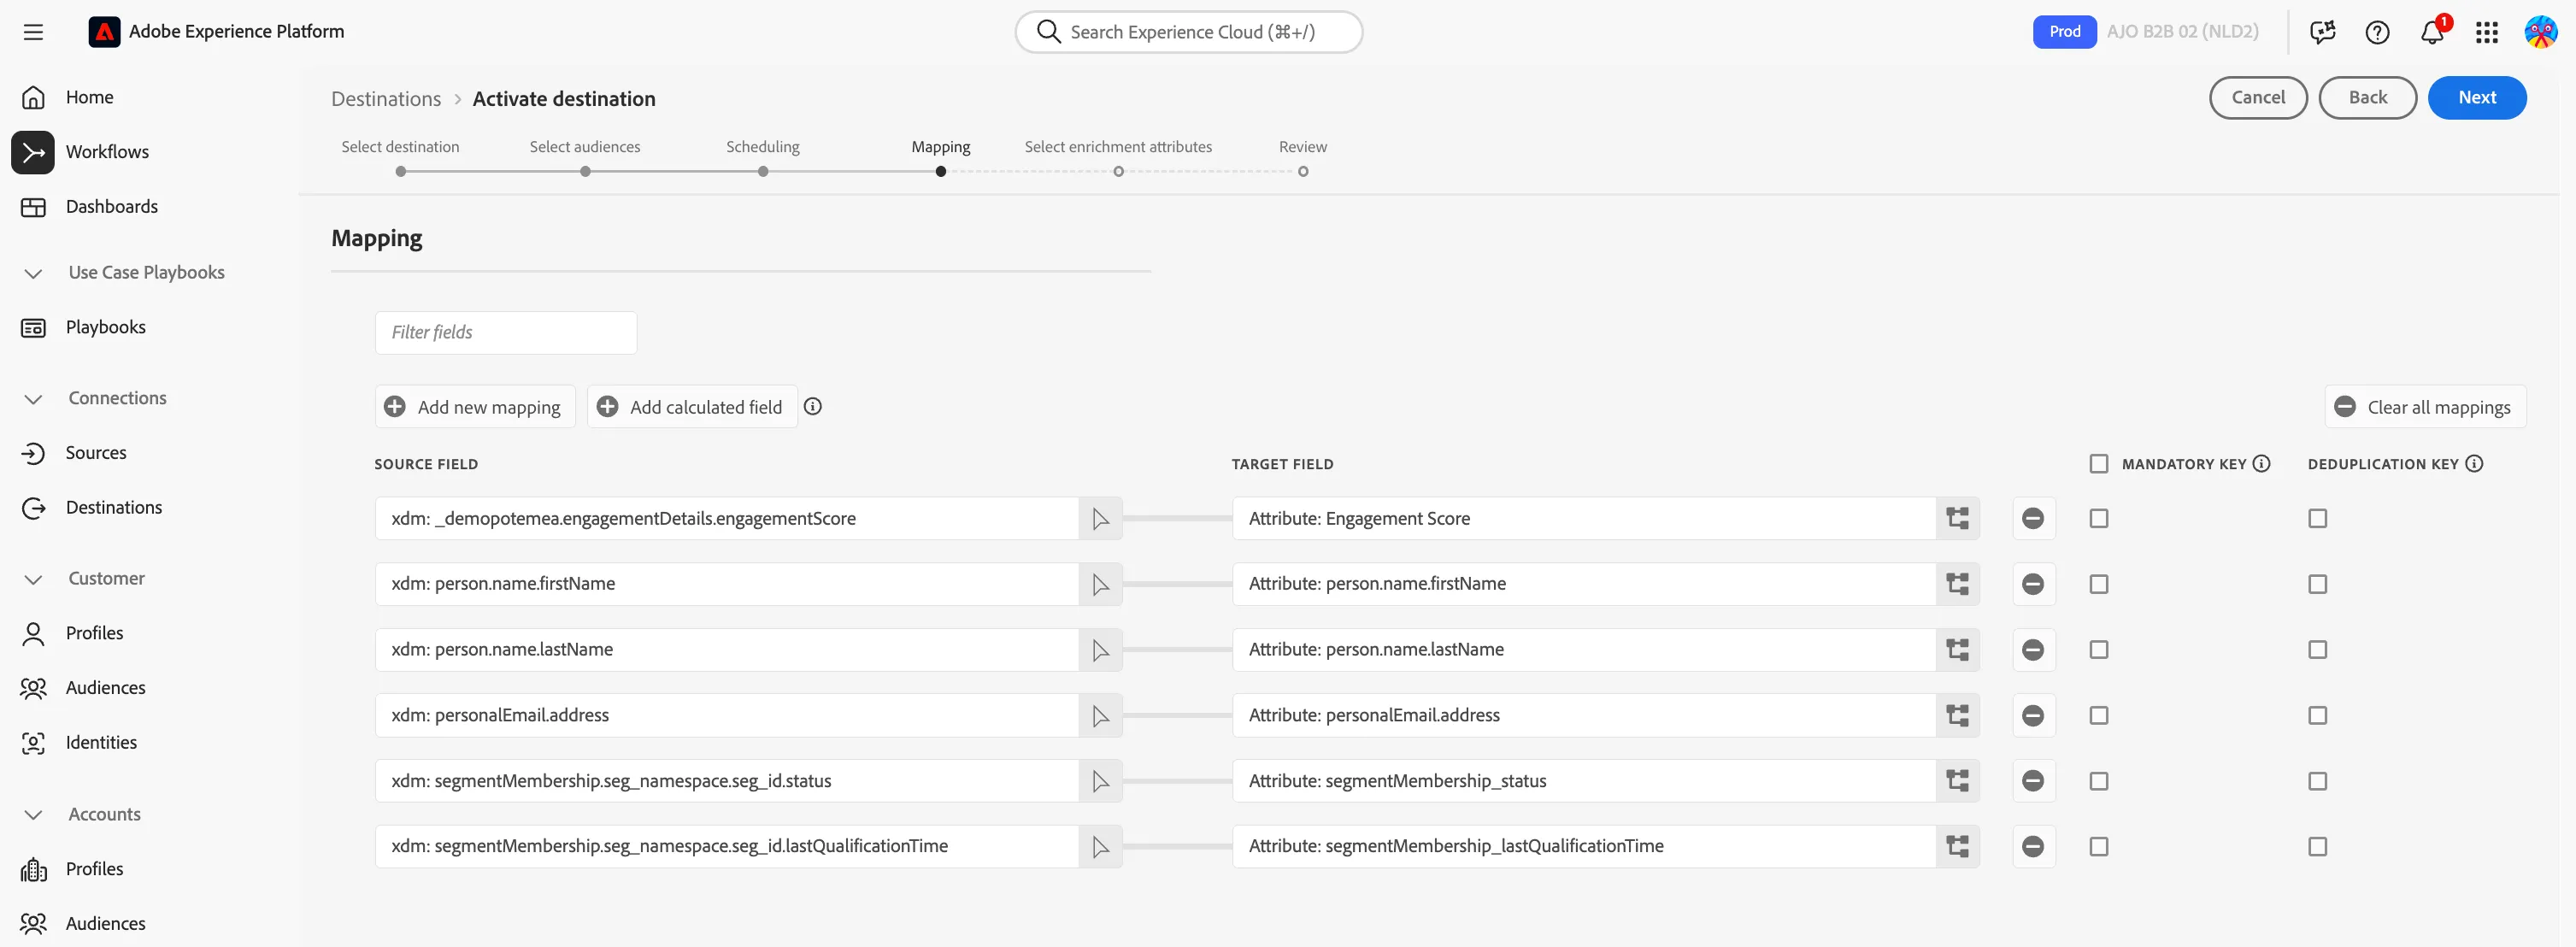Click the Search Experience Cloud box
The height and width of the screenshot is (947, 2576).
[1188, 32]
